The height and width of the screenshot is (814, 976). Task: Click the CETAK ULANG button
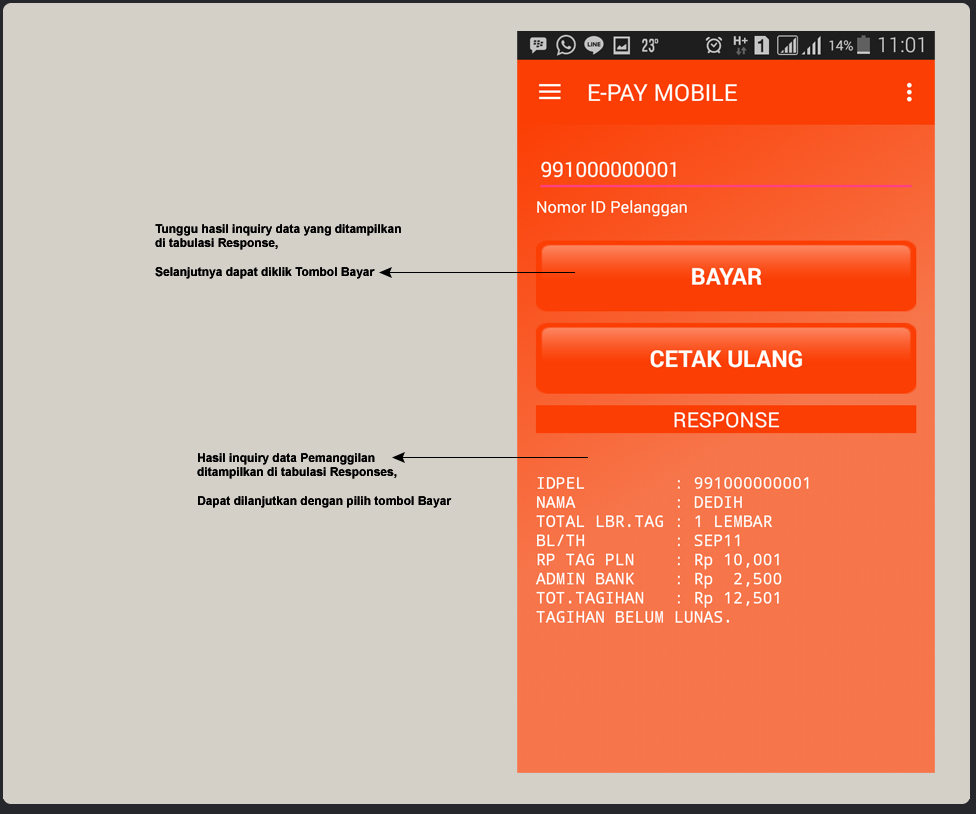[726, 358]
